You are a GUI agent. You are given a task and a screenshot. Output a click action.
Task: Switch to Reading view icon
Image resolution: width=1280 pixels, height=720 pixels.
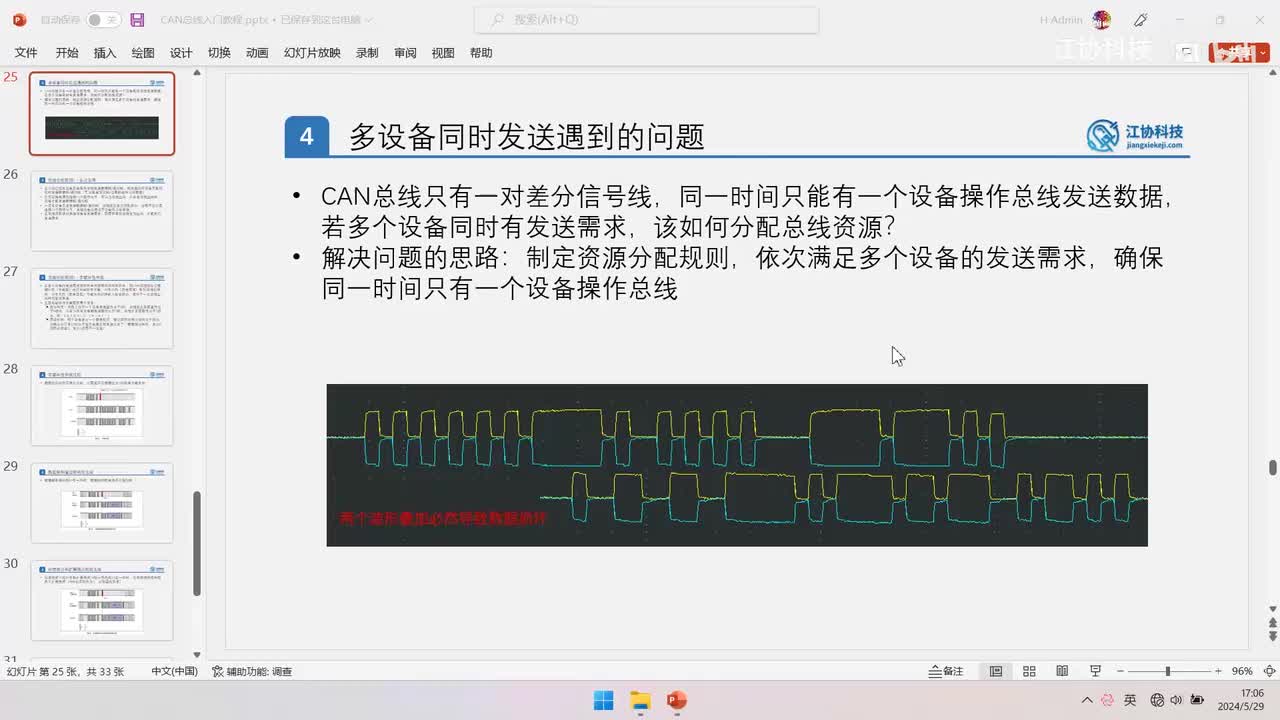[1062, 671]
